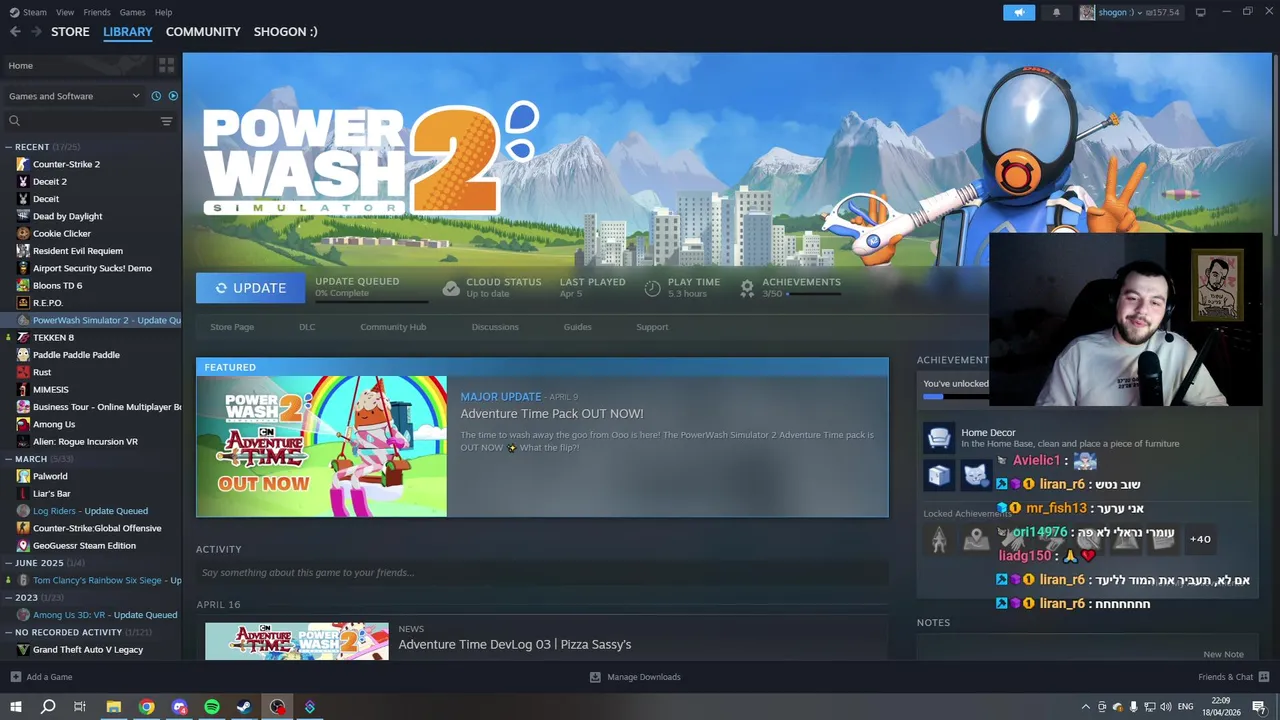This screenshot has width=1280, height=720.
Task: Click the Achievements gear icon
Action: tap(747, 288)
